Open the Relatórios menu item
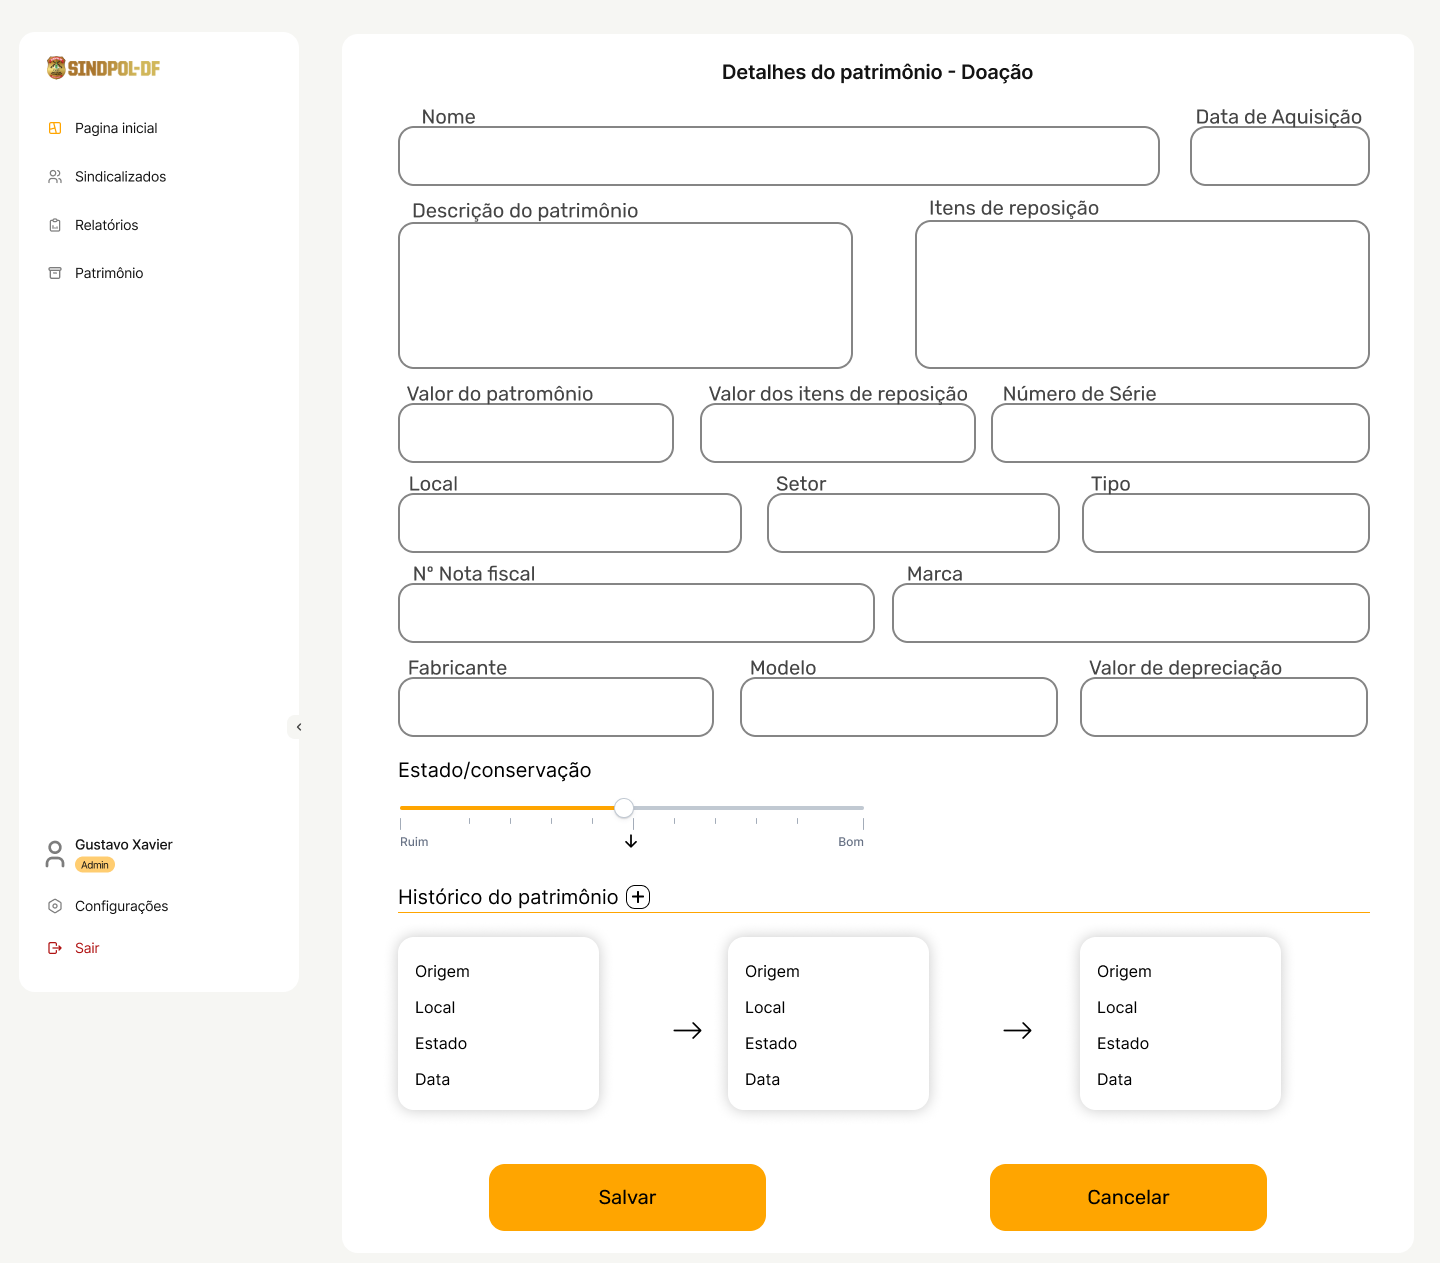Image resolution: width=1440 pixels, height=1263 pixels. [x=106, y=225]
